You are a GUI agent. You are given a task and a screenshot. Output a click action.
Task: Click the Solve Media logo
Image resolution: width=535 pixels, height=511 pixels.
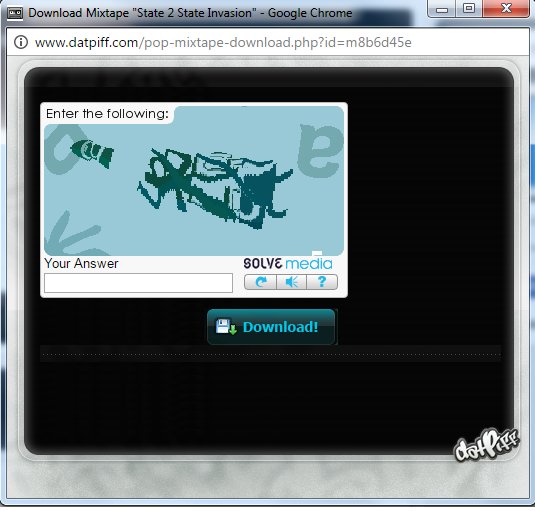tap(288, 263)
